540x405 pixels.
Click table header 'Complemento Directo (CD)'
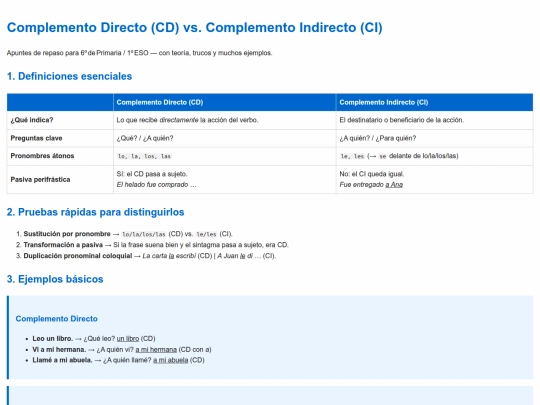click(x=160, y=102)
